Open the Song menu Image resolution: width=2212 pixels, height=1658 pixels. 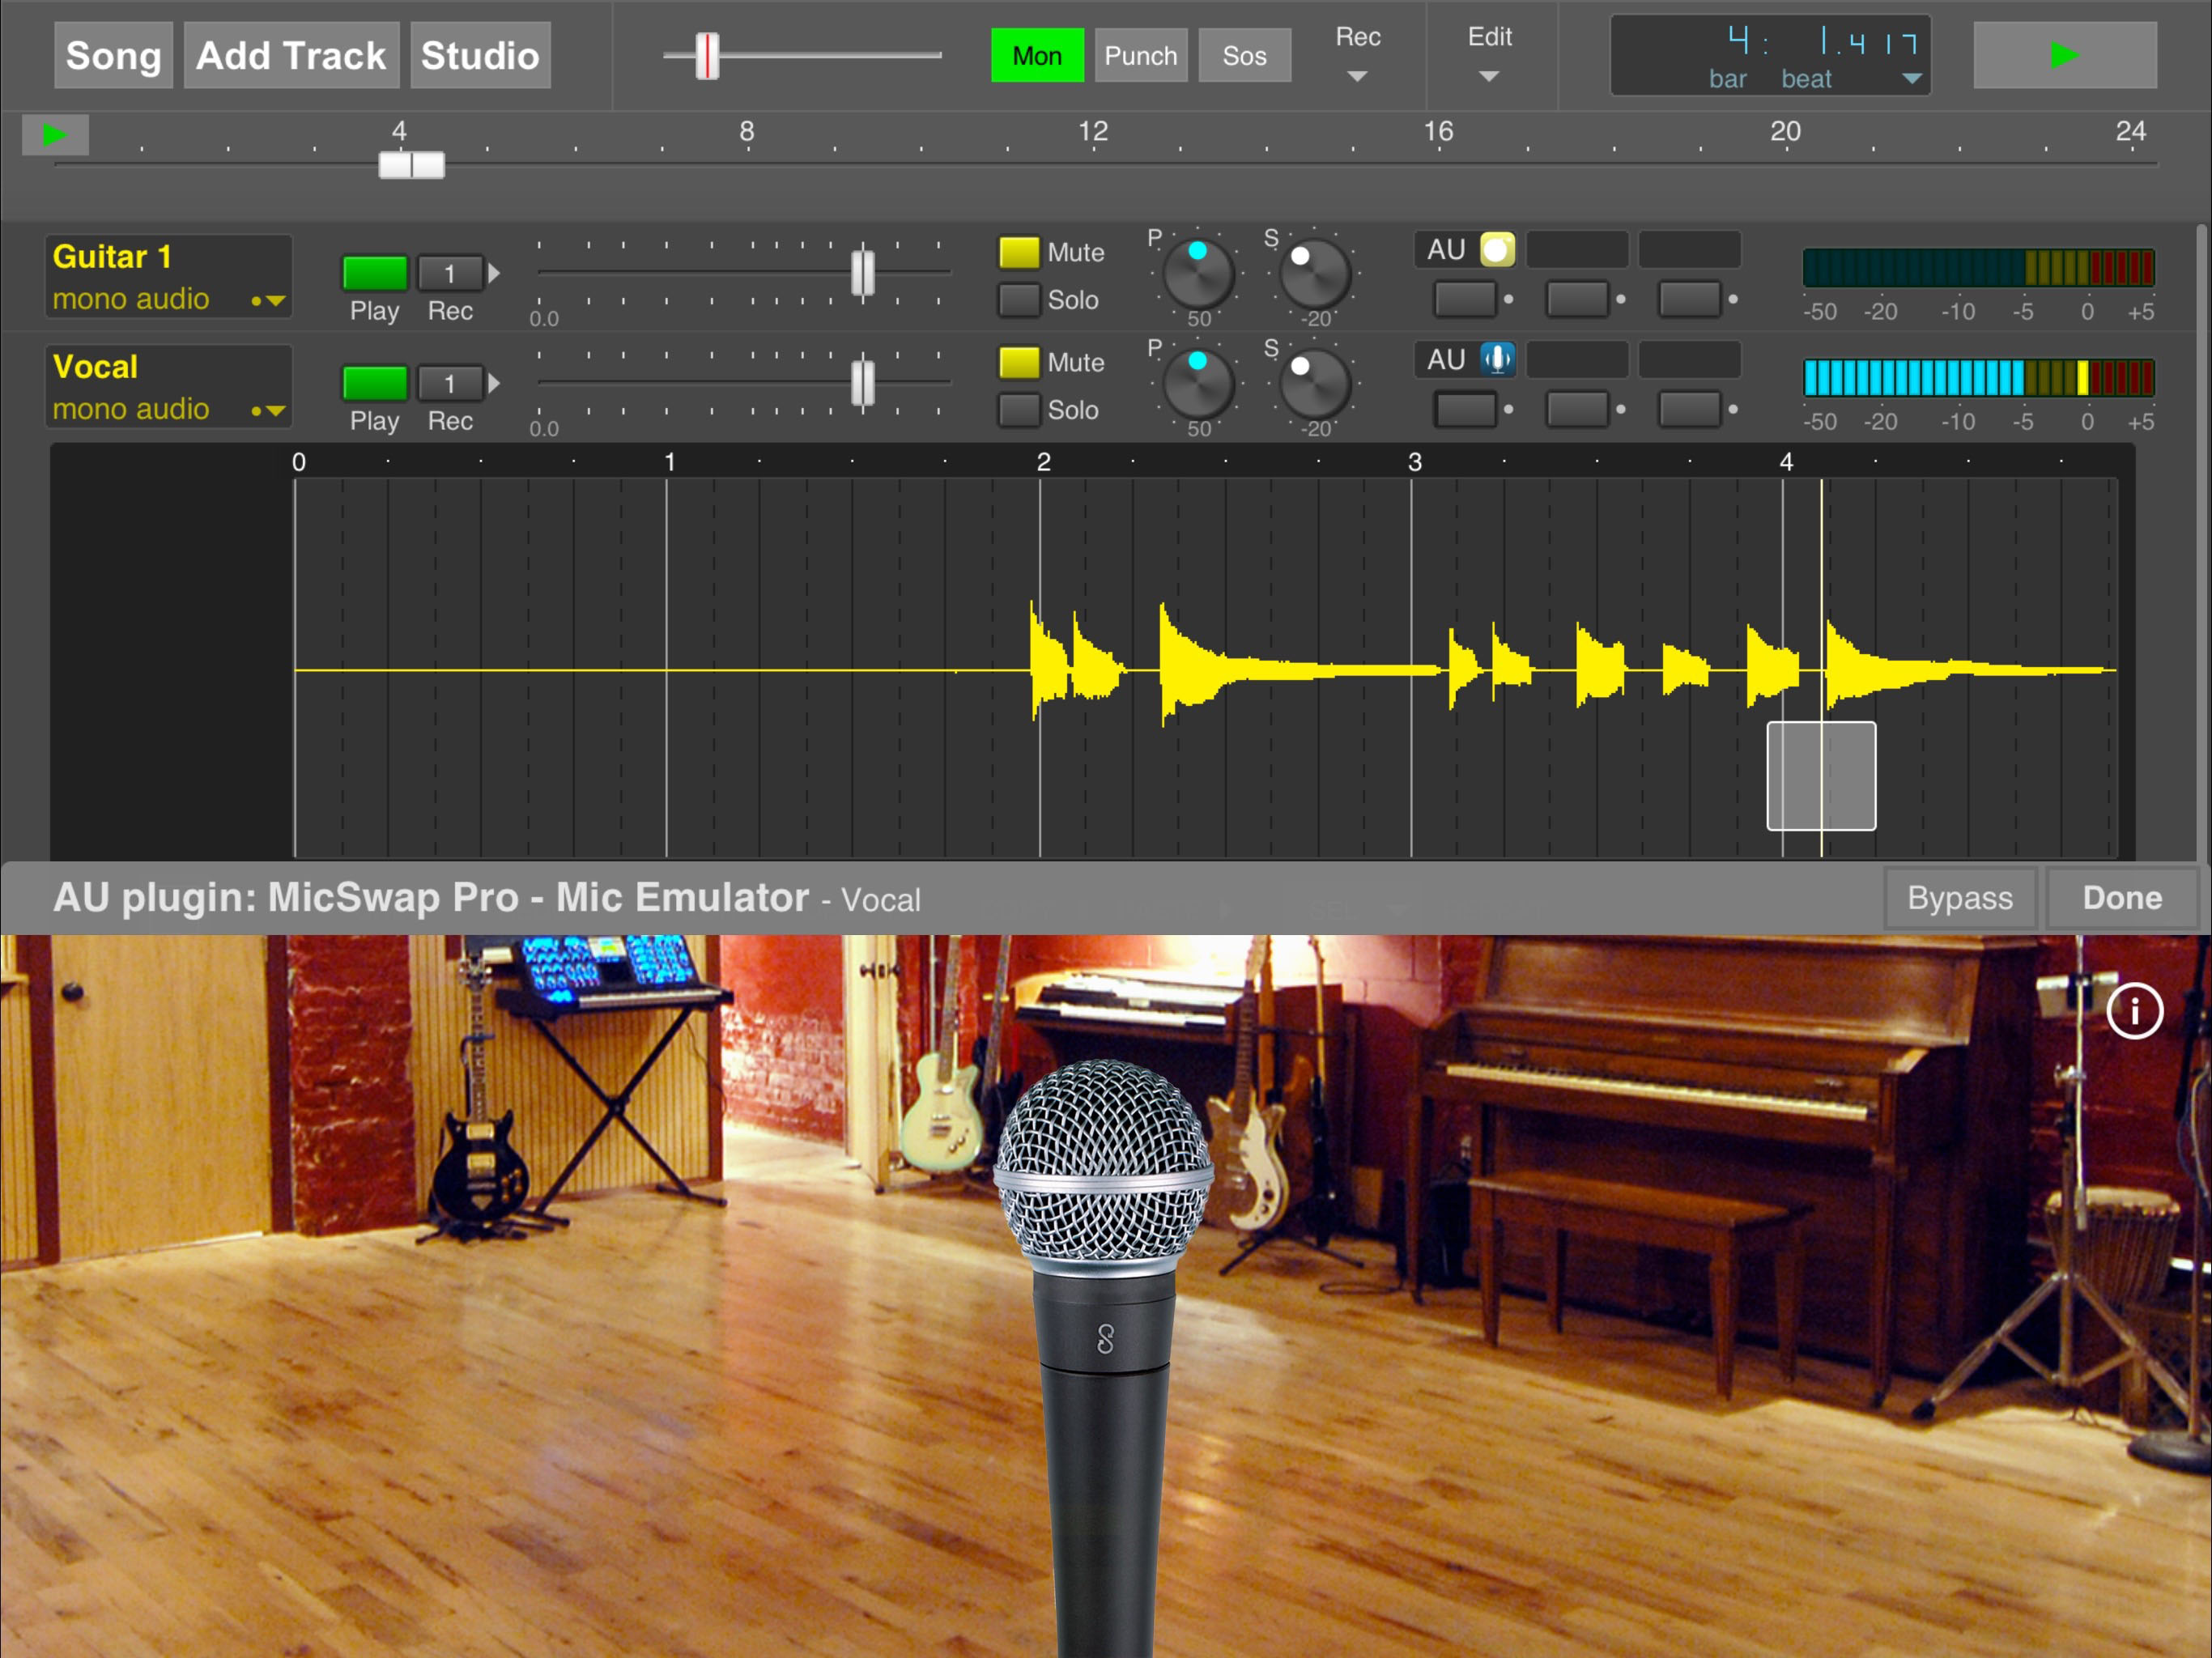(113, 55)
